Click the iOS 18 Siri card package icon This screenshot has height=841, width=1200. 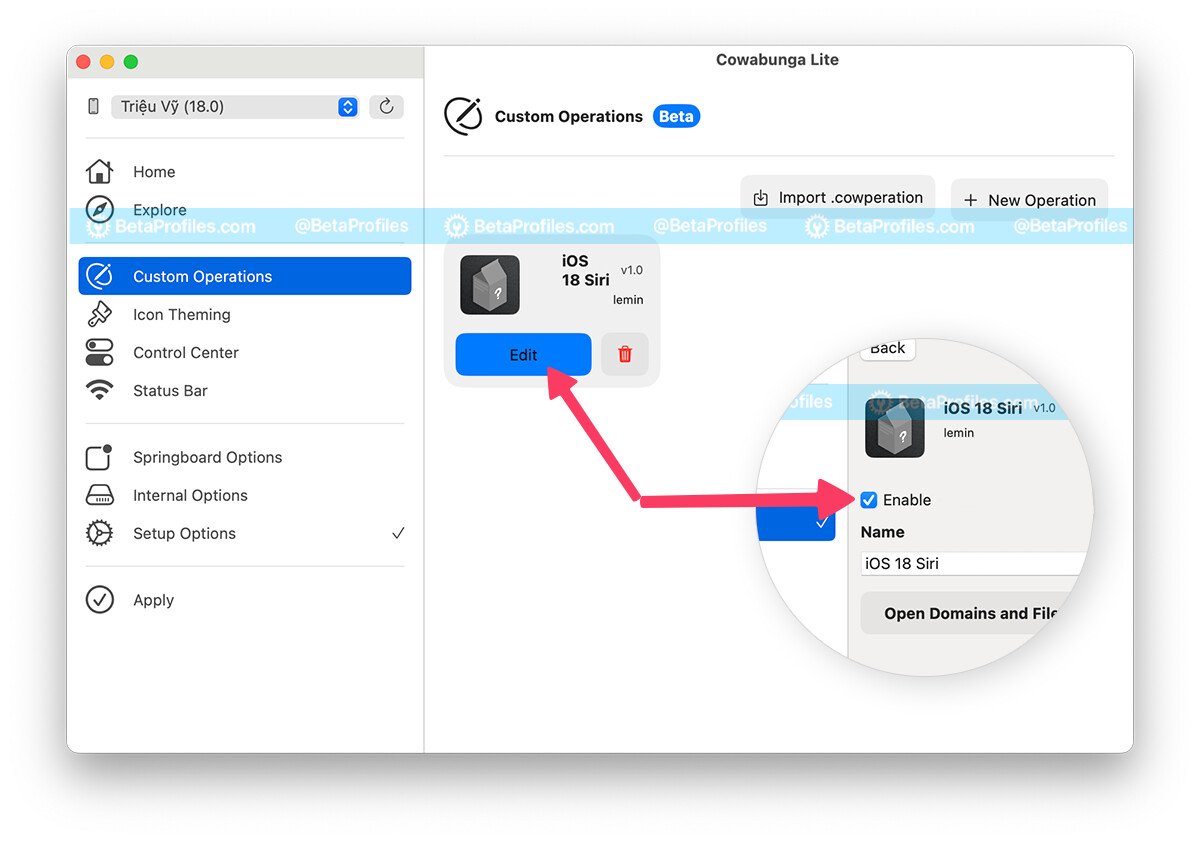[x=490, y=285]
